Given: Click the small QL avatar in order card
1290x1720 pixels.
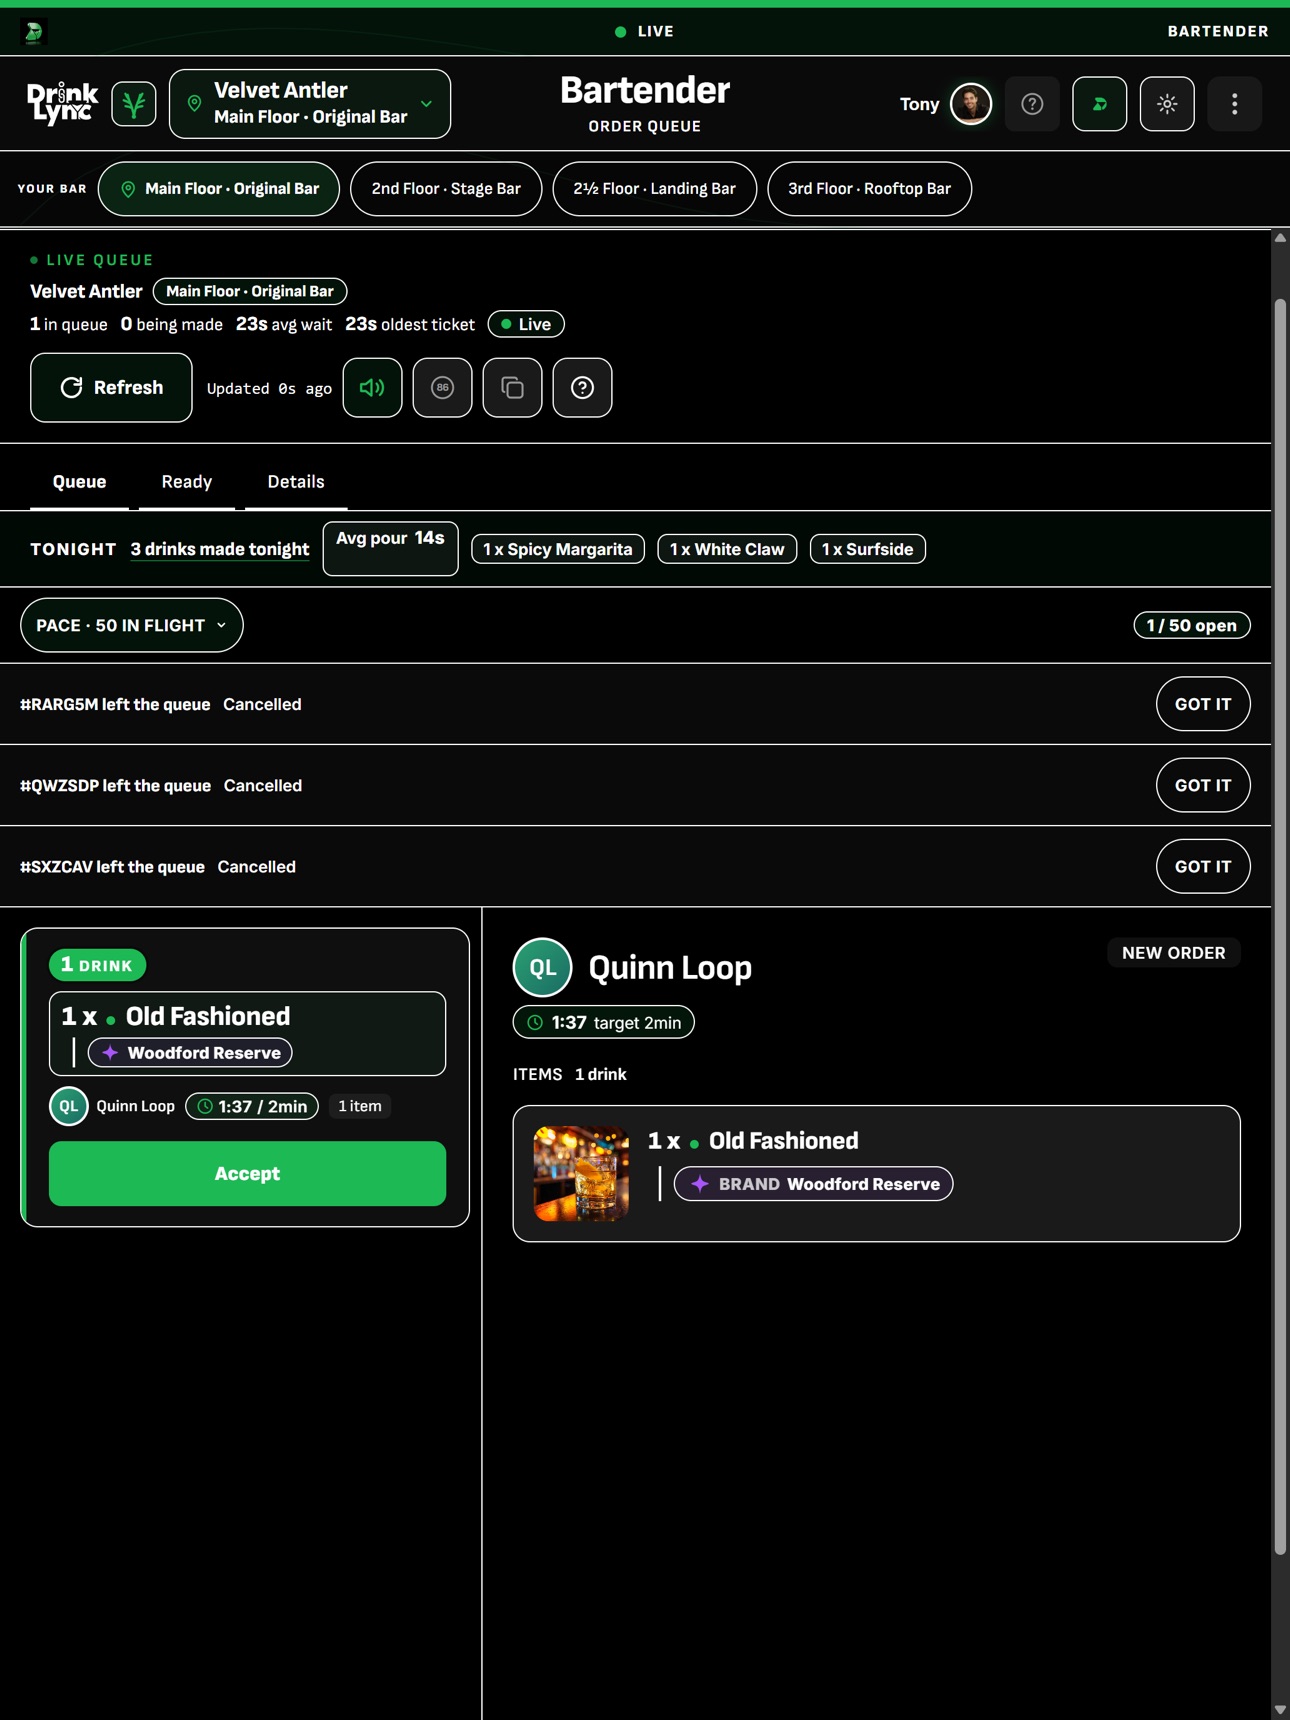Looking at the screenshot, I should [x=69, y=1106].
